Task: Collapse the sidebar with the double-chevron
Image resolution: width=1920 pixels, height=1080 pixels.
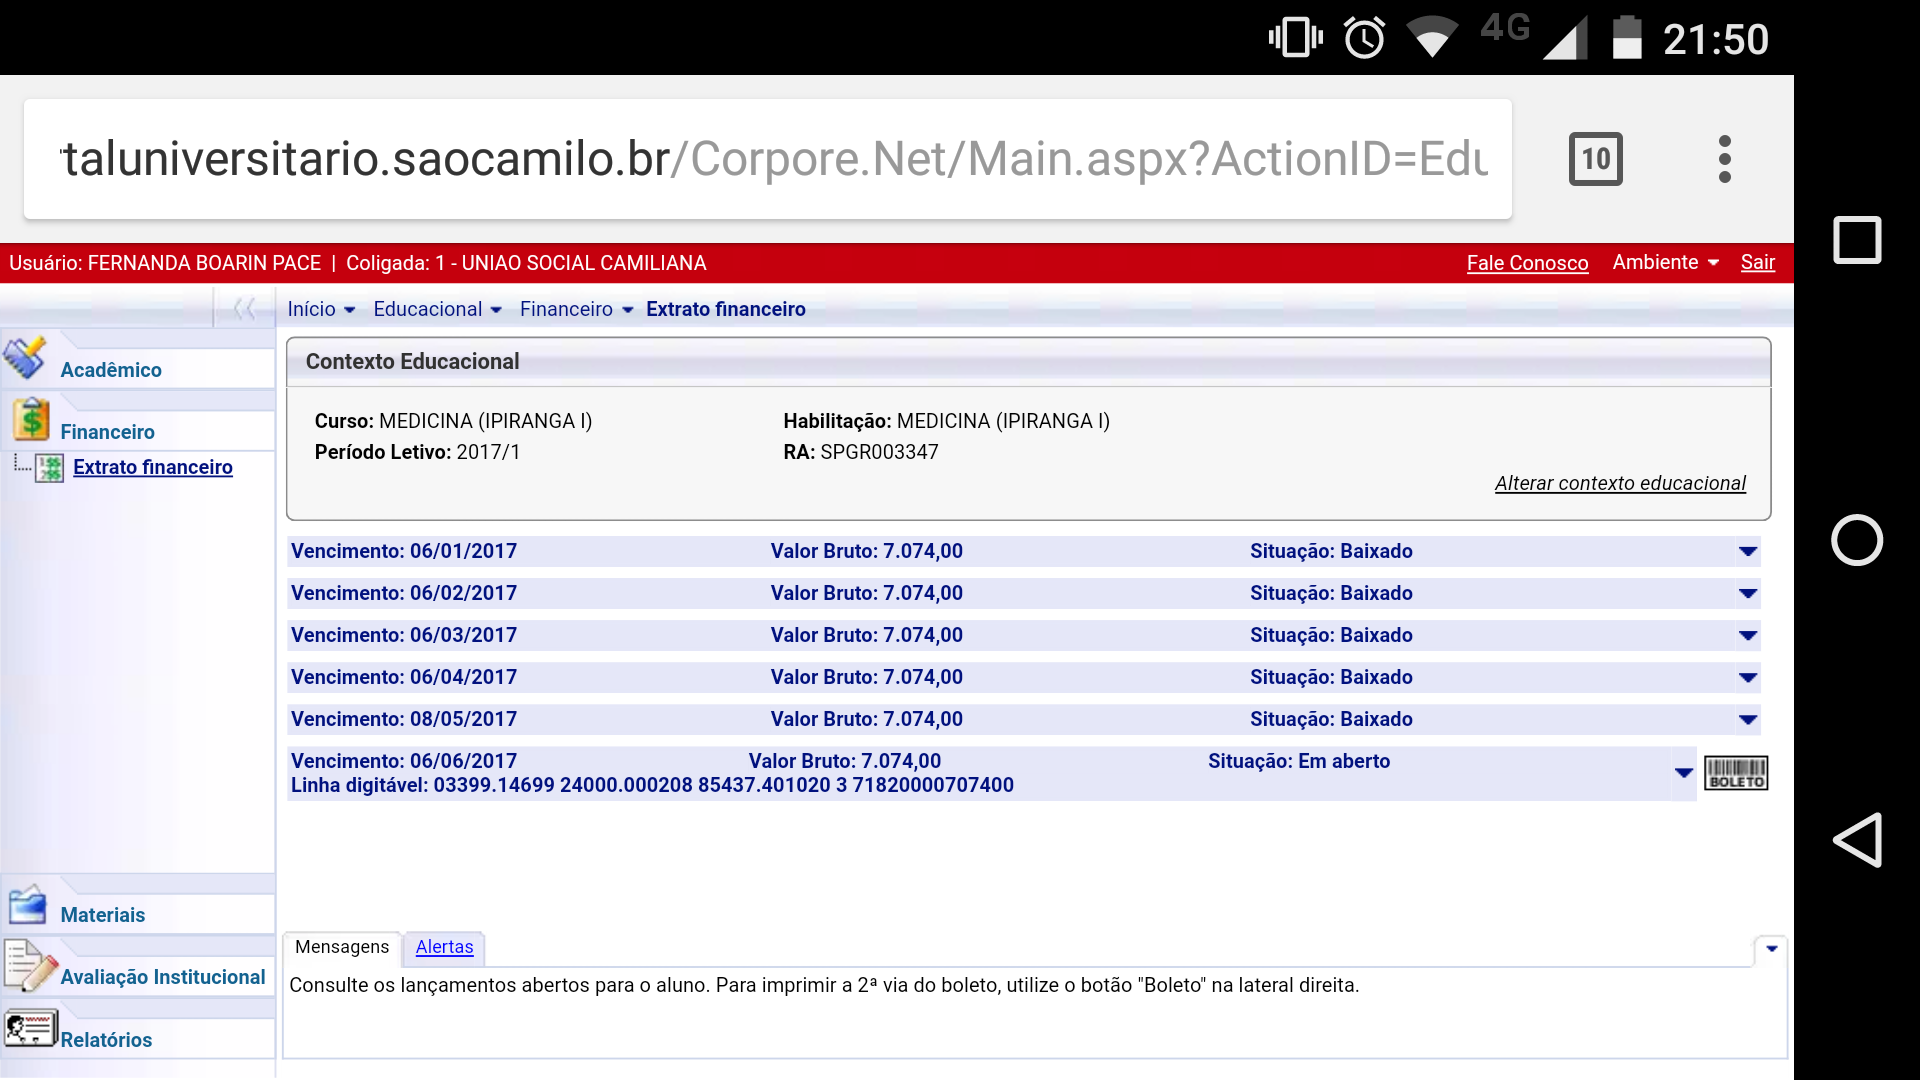Action: coord(244,308)
